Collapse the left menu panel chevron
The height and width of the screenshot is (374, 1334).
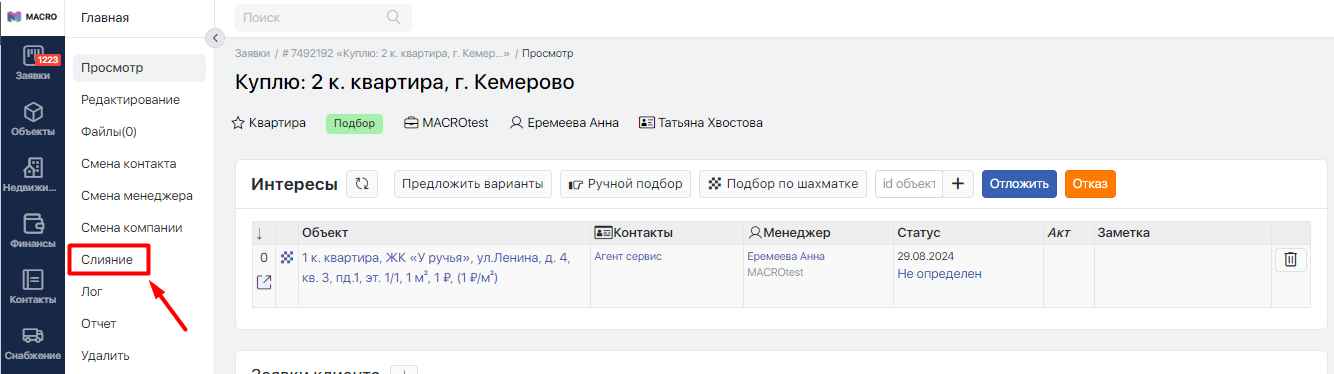pos(214,38)
